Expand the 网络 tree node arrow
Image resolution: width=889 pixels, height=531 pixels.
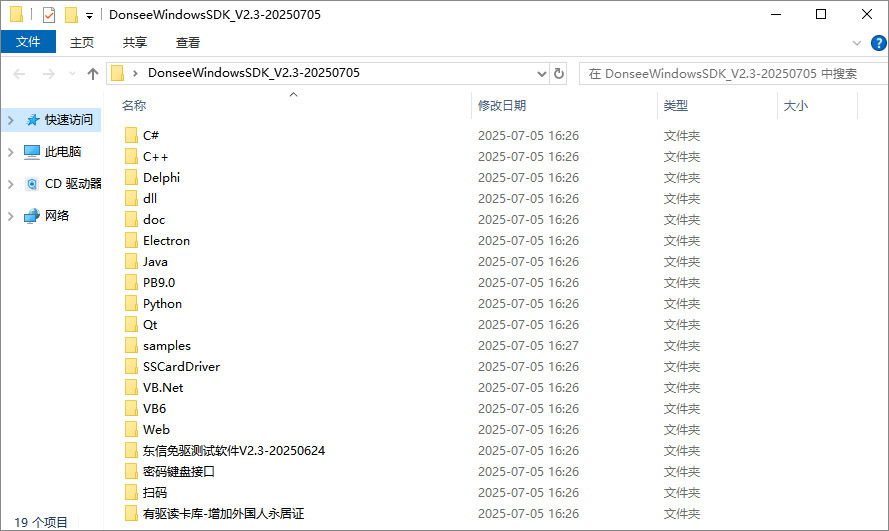coord(11,216)
